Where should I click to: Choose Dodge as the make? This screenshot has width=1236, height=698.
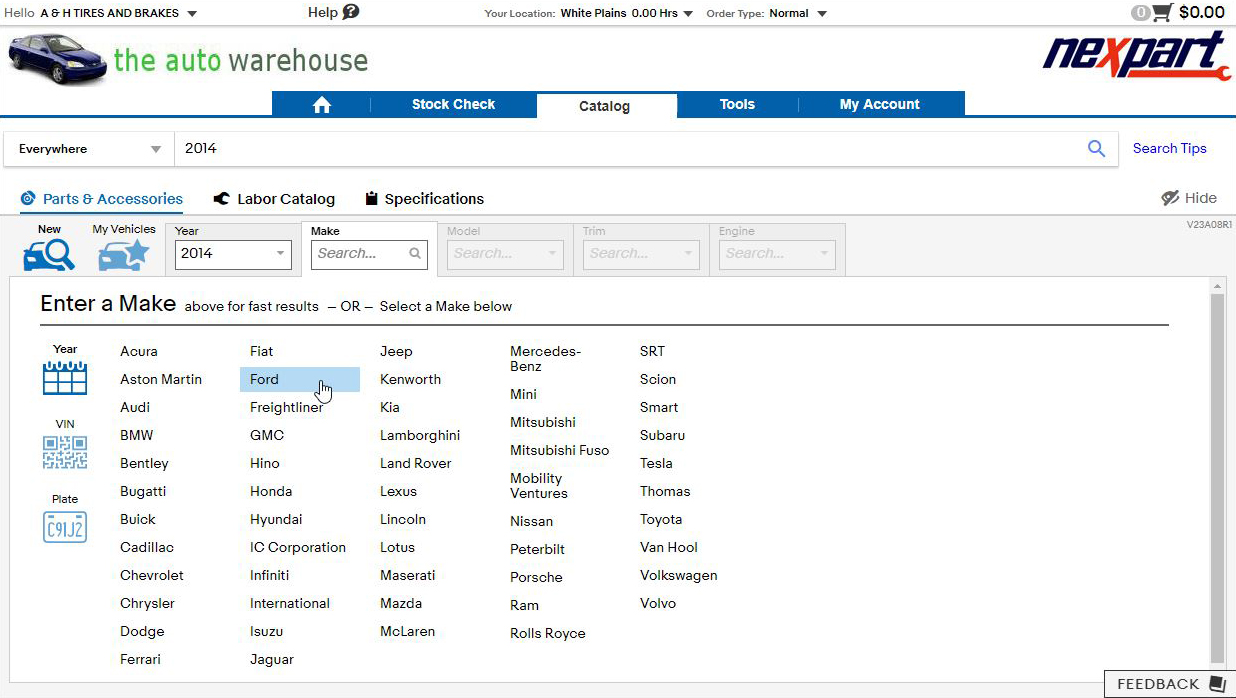(x=142, y=631)
